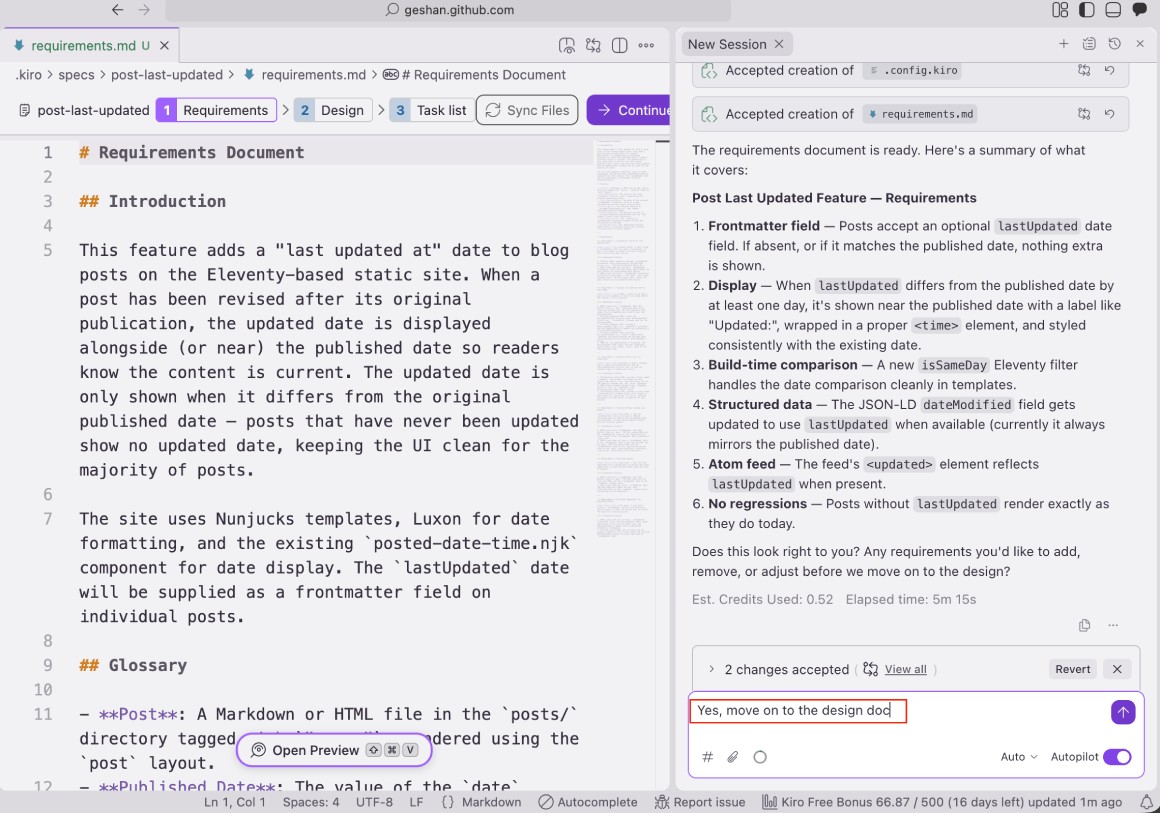Expand the 2 changes accepted row
This screenshot has width=1160, height=813.
[x=711, y=669]
